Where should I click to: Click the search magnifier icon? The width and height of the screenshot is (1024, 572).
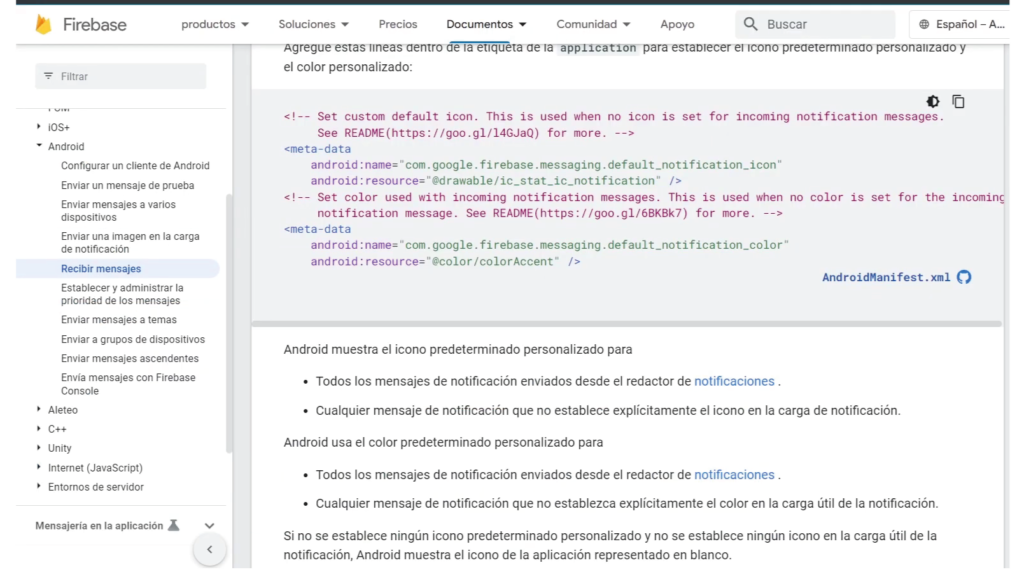pyautogui.click(x=750, y=24)
